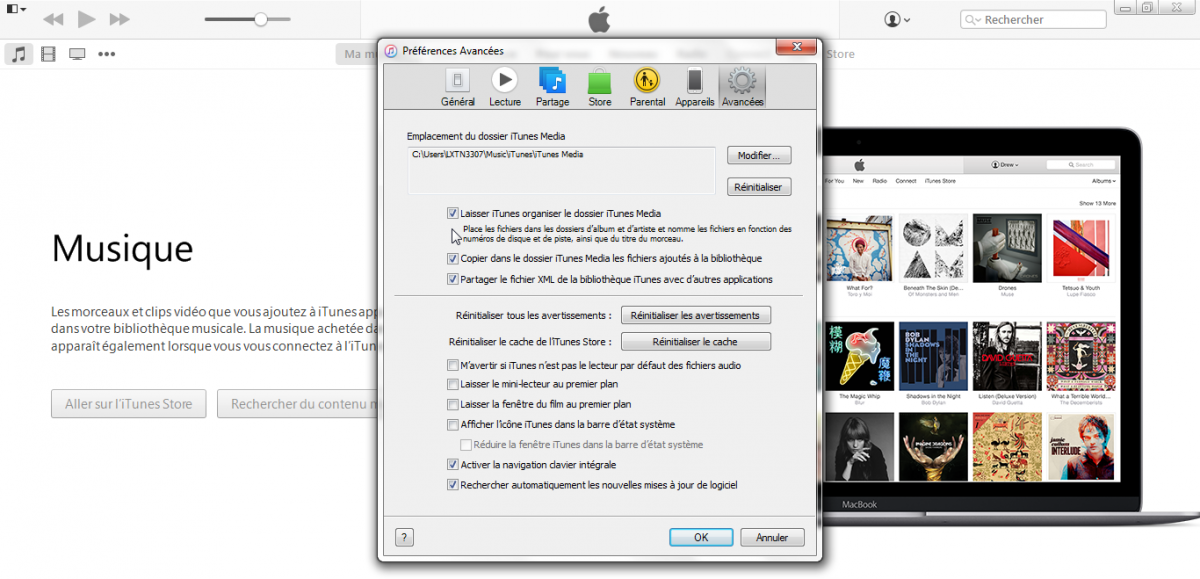Viewport: 1200px width, 579px height.
Task: Select the Movies library icon
Action: (48, 54)
